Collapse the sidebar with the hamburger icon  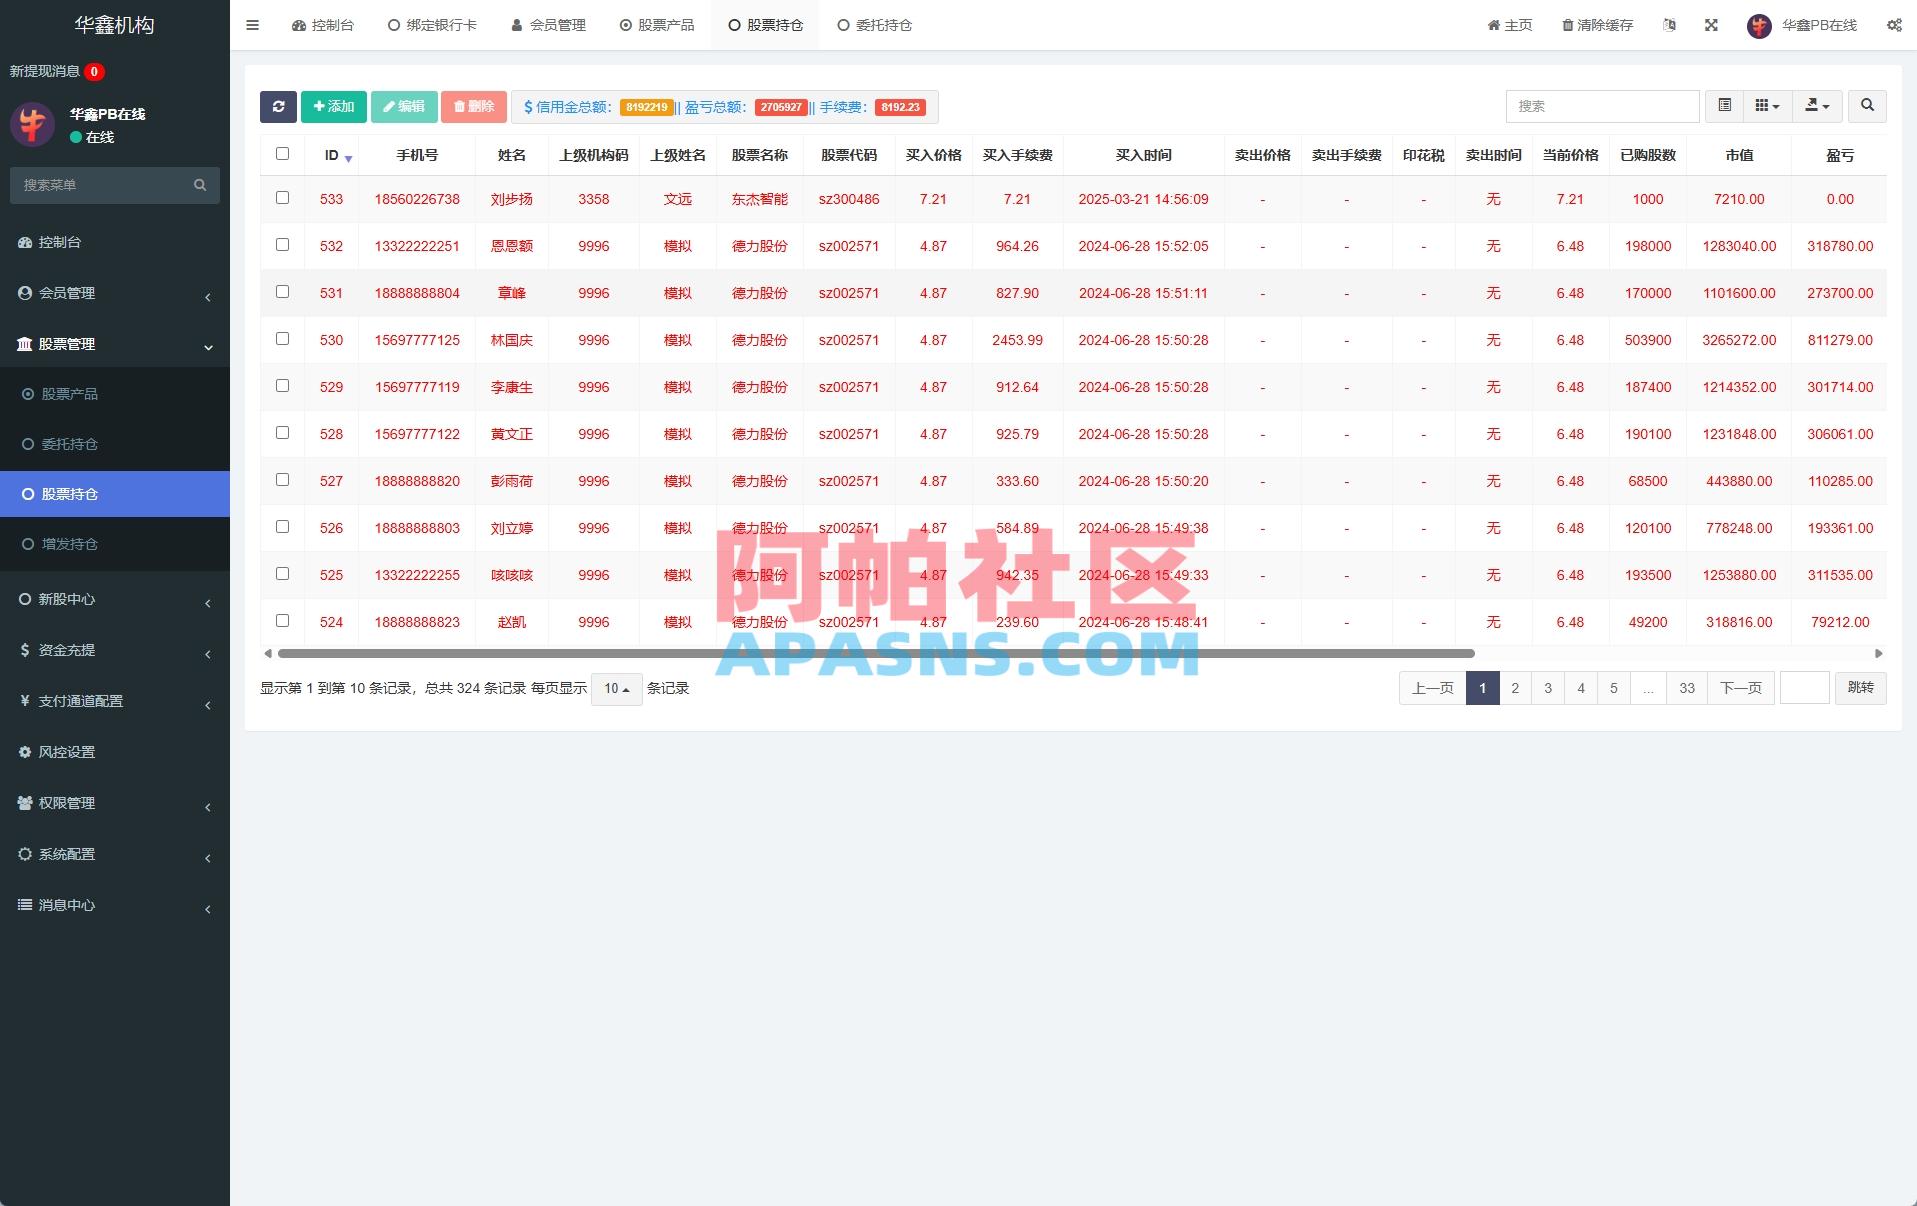click(252, 25)
